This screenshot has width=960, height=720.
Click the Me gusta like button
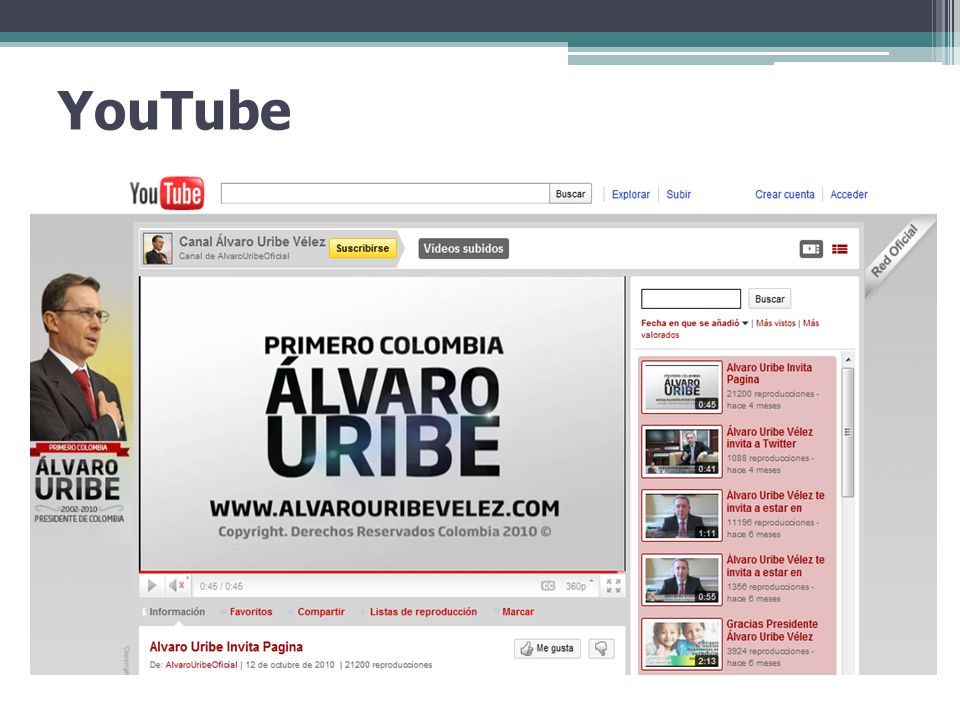(x=547, y=648)
